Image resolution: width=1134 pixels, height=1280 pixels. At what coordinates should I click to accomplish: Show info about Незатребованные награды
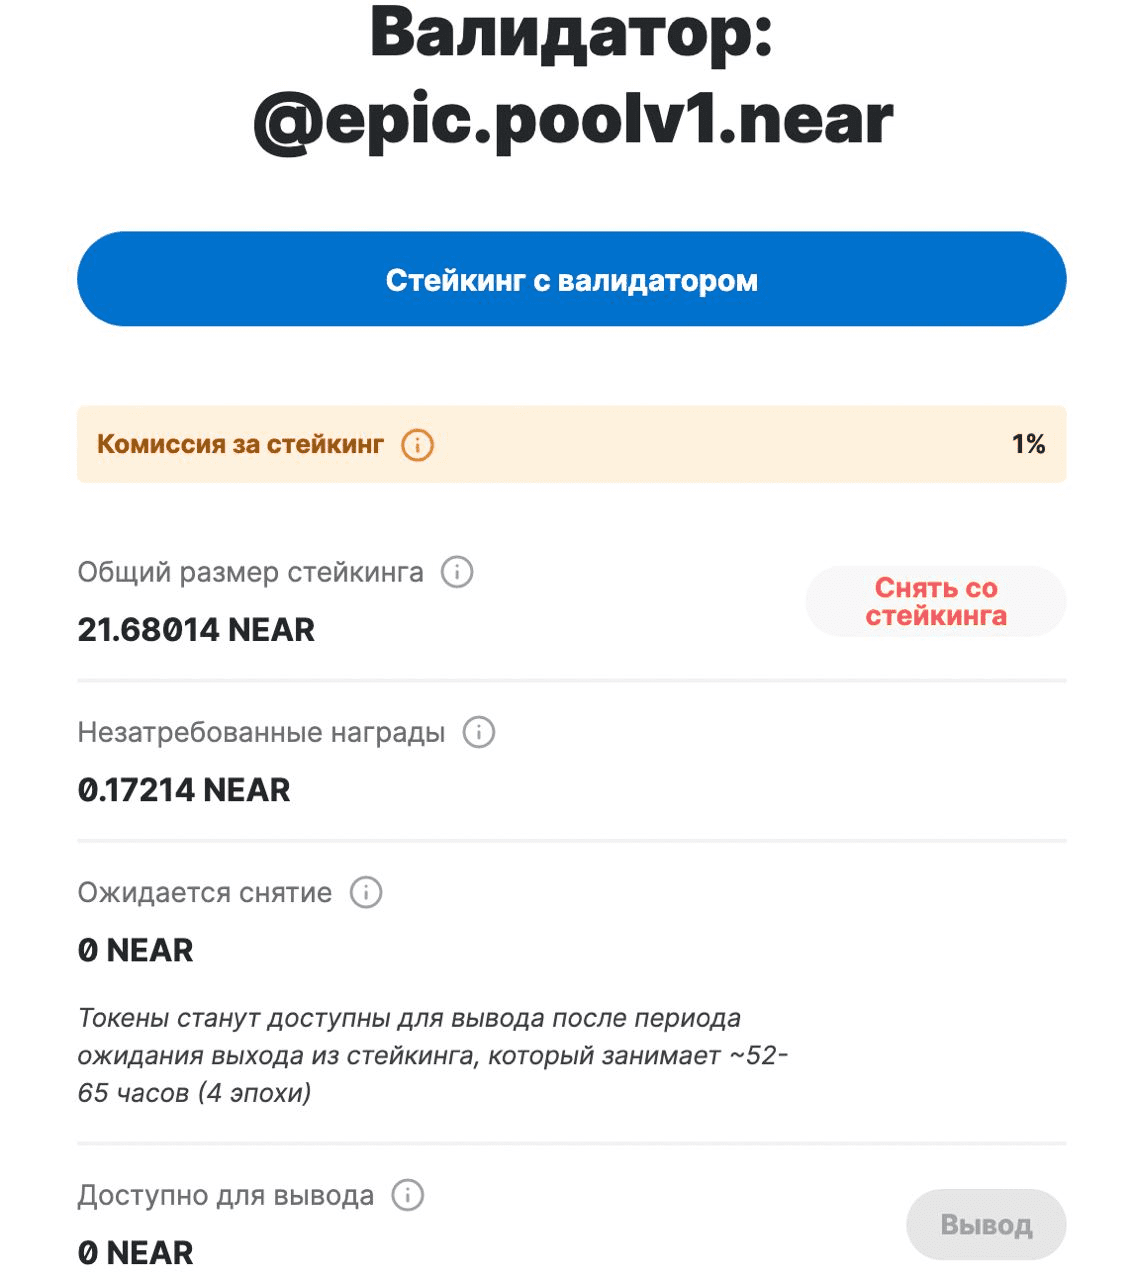click(x=479, y=733)
